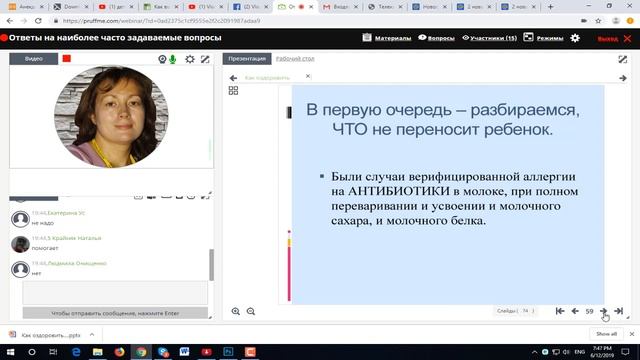Click the Режимы layout icon
The height and width of the screenshot is (360, 640).
(528, 38)
